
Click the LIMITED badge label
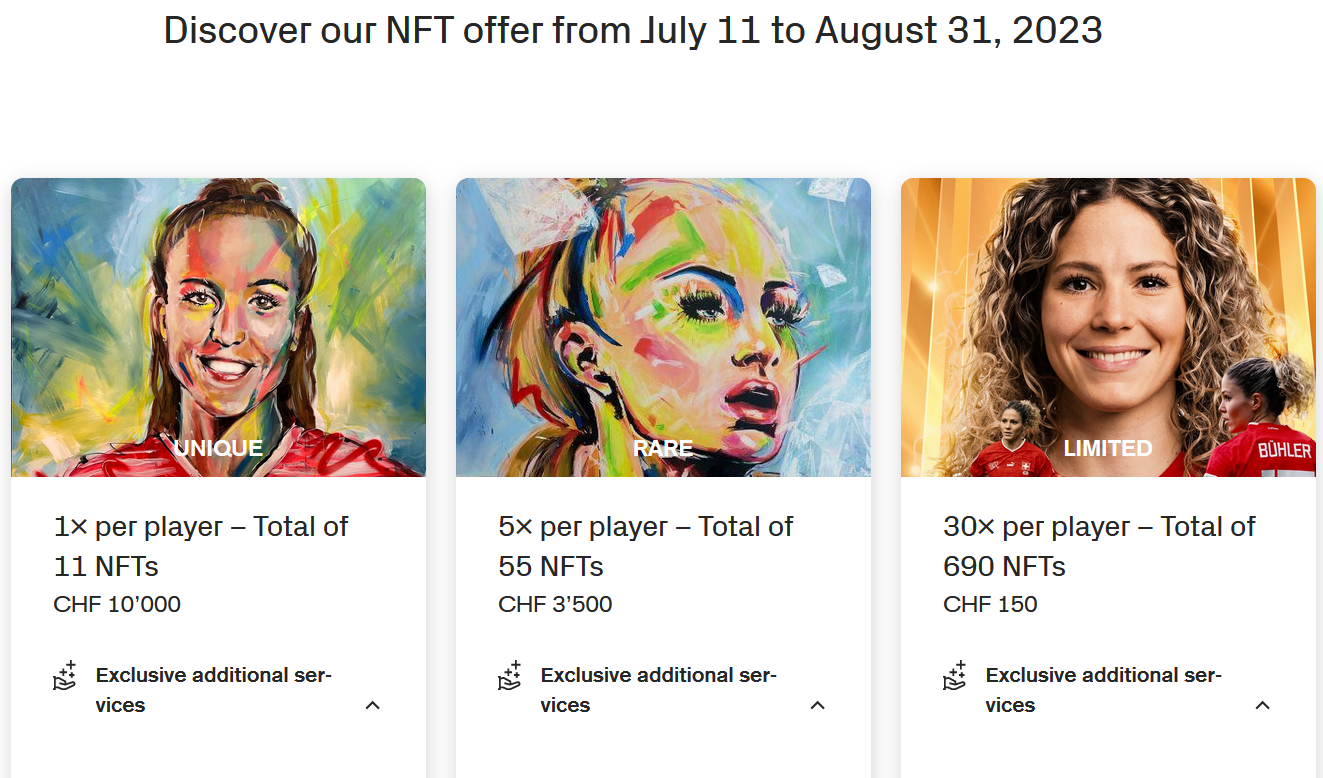coord(1108,448)
